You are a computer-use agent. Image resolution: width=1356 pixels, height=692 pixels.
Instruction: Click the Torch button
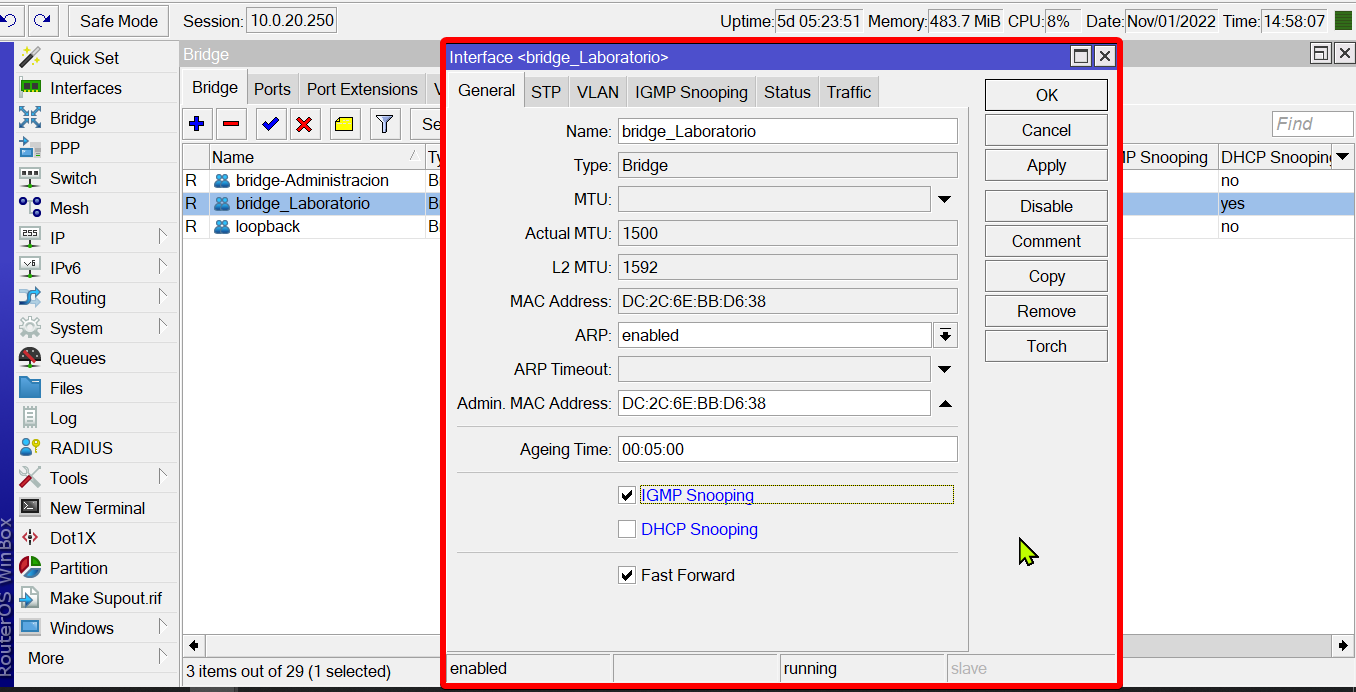1046,346
